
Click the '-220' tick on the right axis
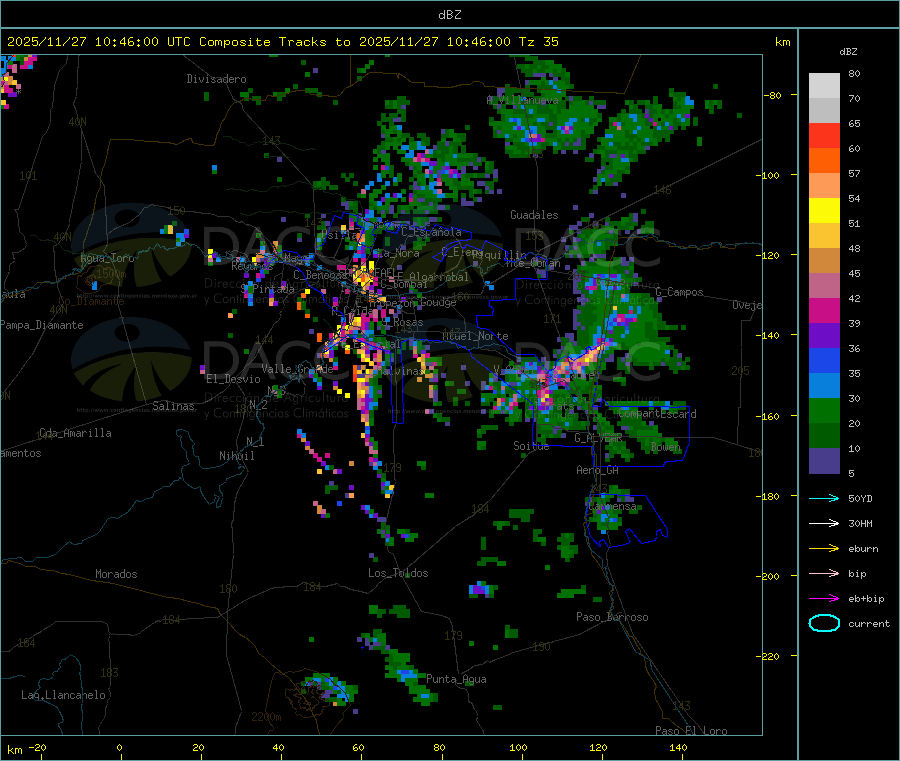pyautogui.click(x=770, y=657)
